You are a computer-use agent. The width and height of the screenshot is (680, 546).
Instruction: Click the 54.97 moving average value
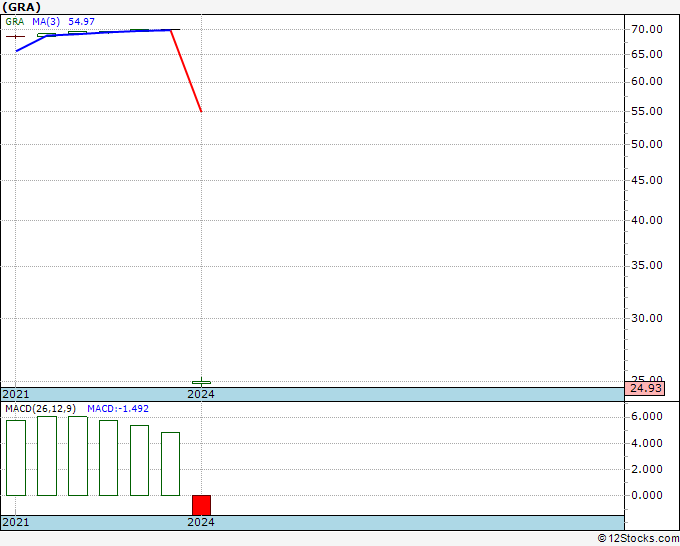pyautogui.click(x=82, y=22)
